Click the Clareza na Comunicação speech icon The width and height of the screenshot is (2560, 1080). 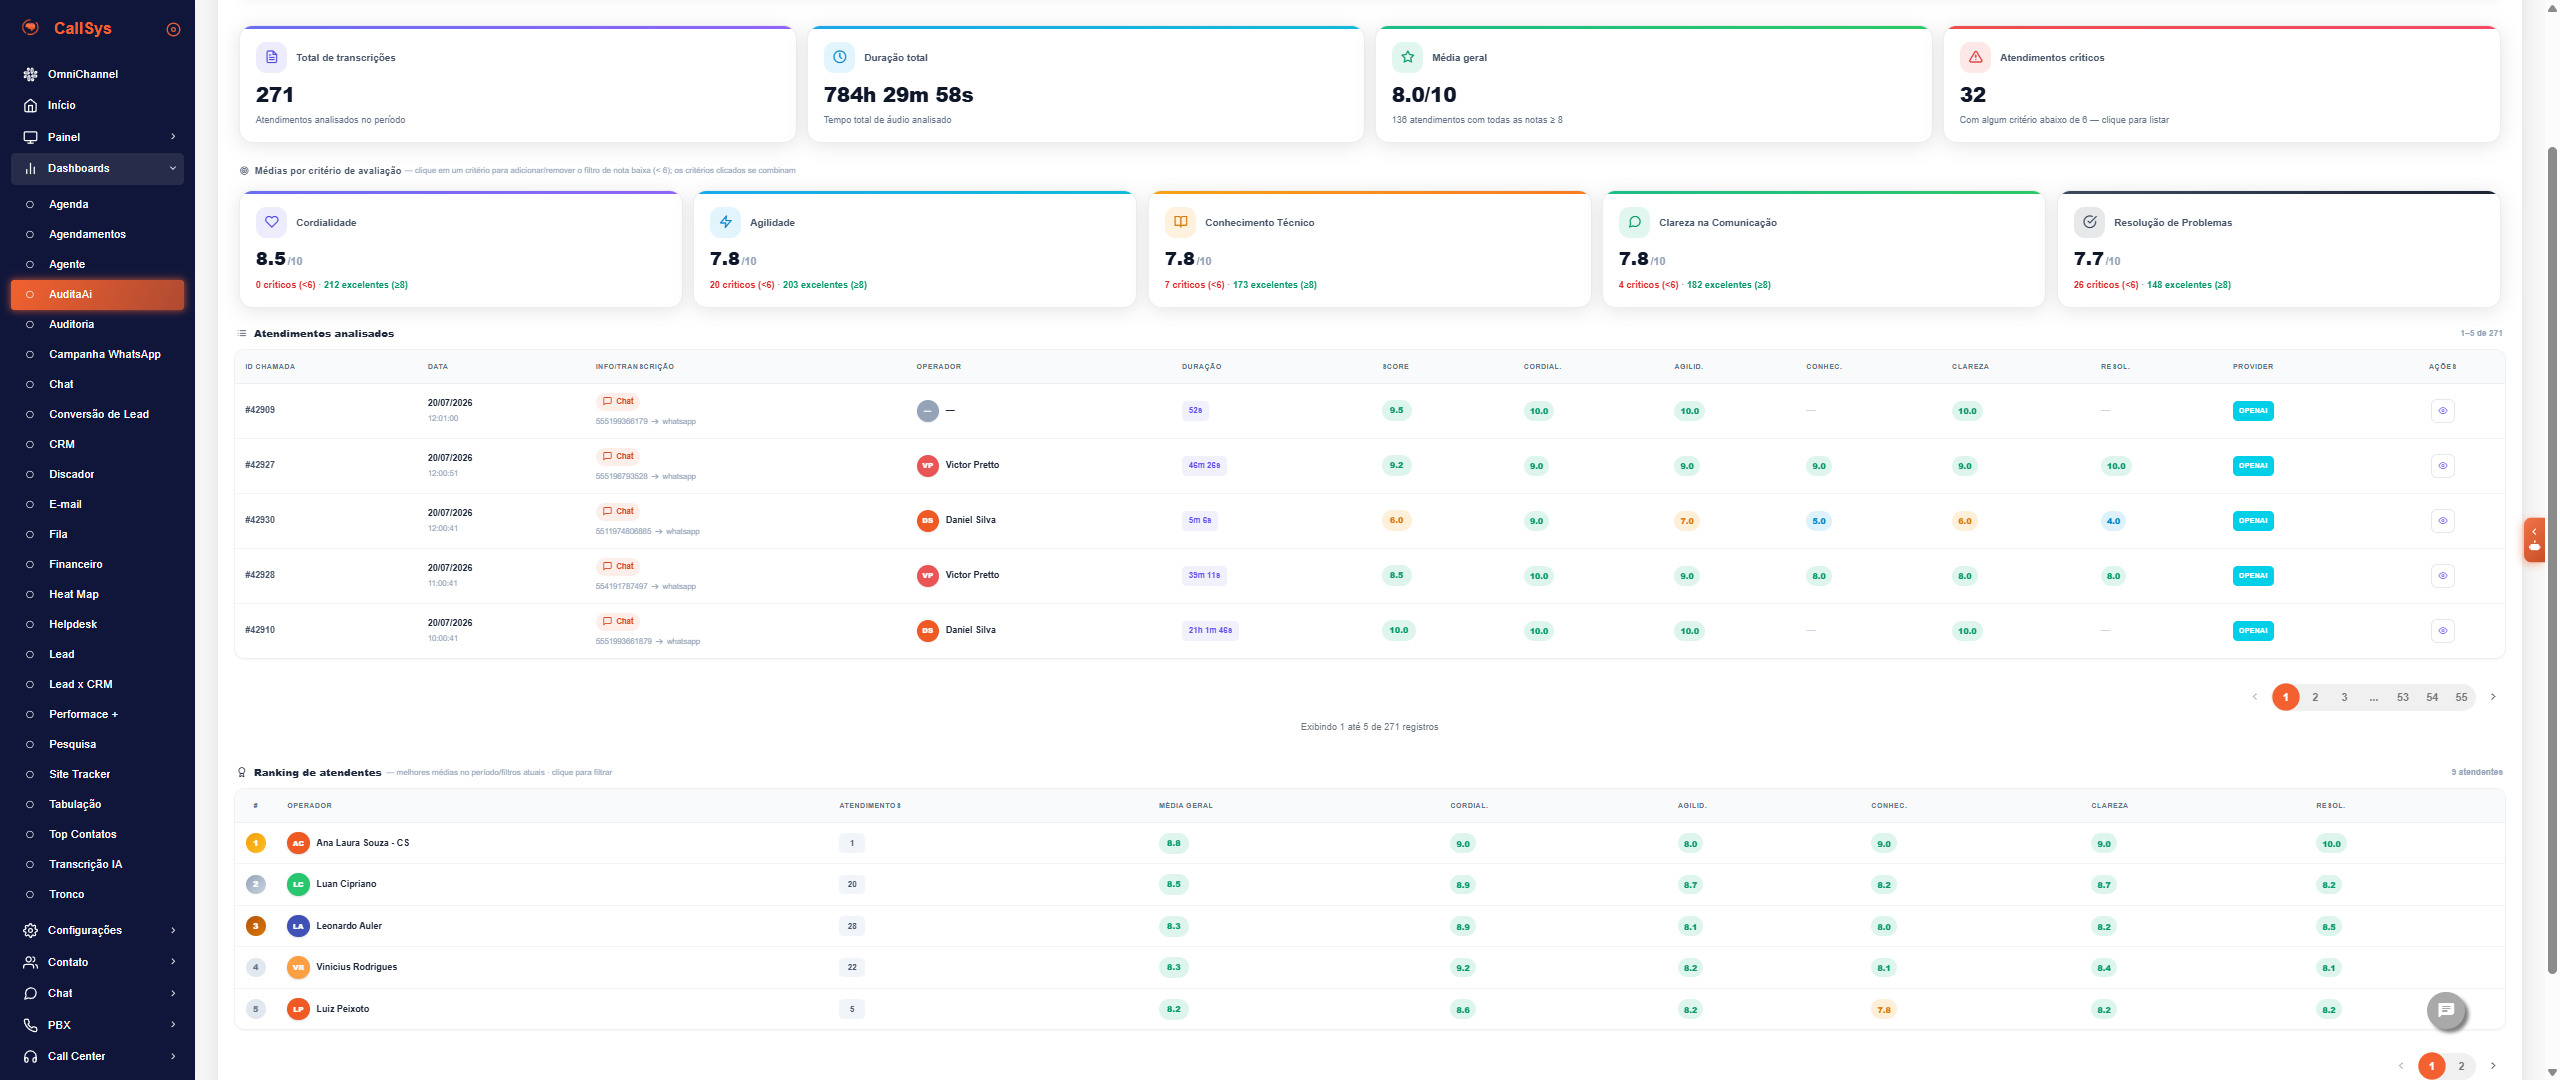1634,222
